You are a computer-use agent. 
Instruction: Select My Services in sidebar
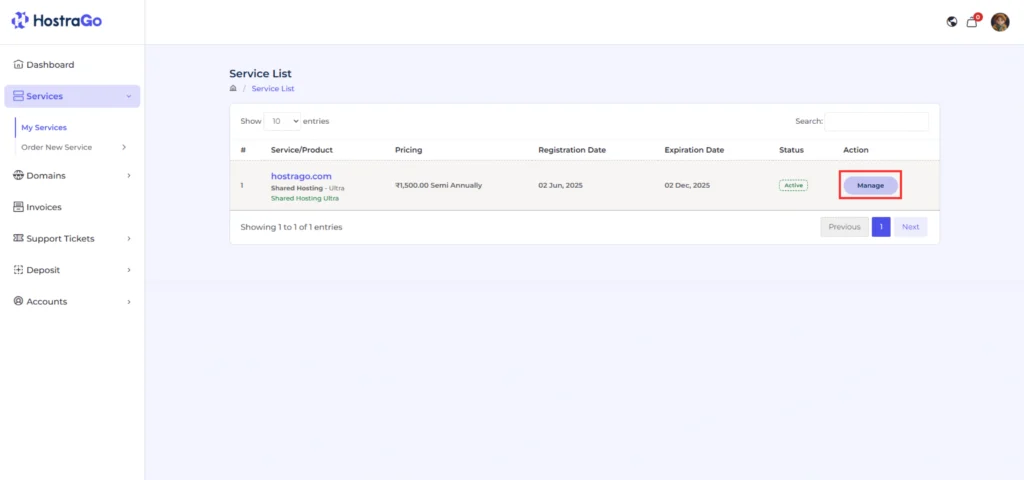44,127
